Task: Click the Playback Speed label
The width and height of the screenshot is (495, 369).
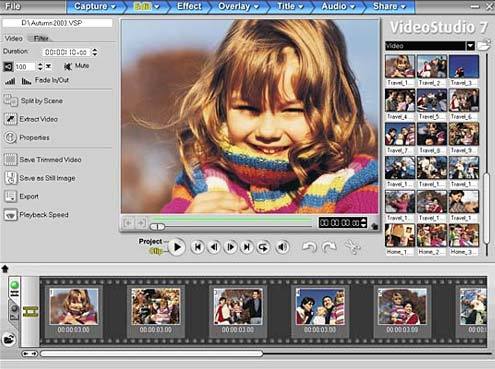Action: pos(44,215)
